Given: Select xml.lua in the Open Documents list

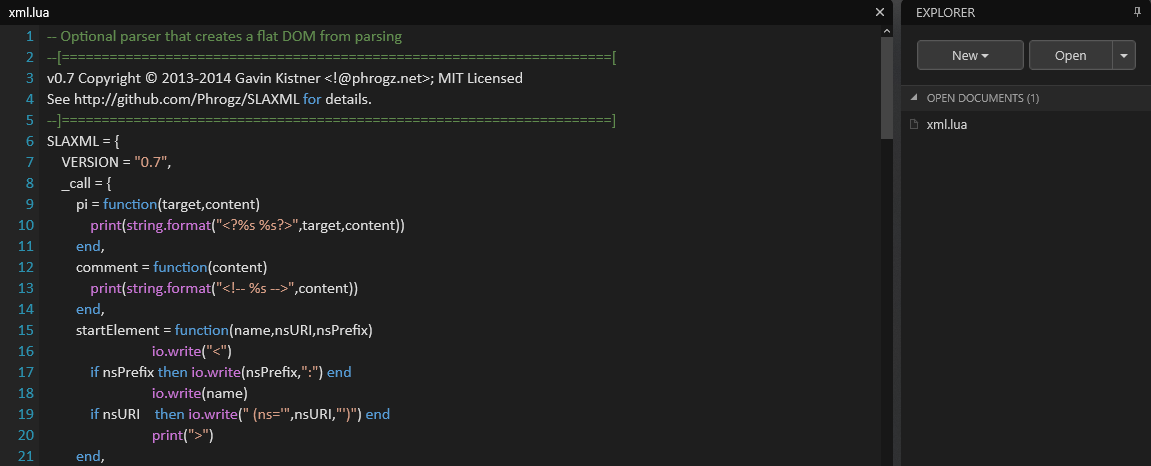Looking at the screenshot, I should (947, 125).
